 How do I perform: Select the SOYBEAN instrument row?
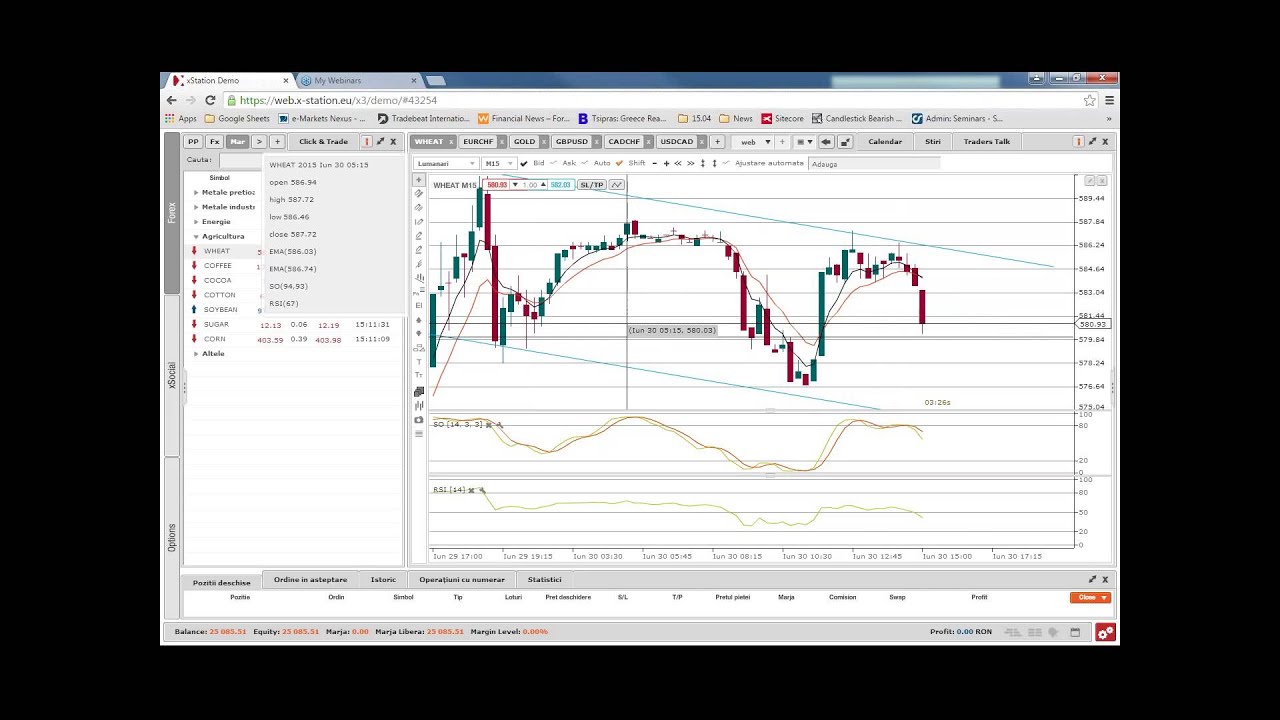coord(221,310)
